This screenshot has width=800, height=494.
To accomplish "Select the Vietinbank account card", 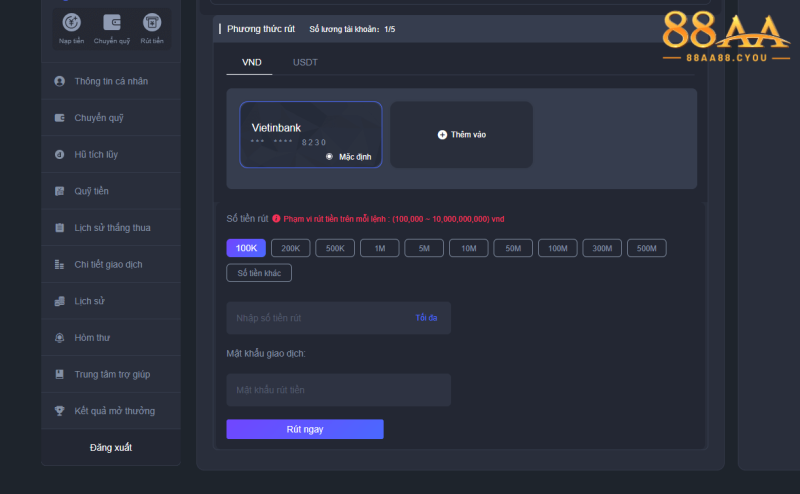I will click(x=311, y=135).
